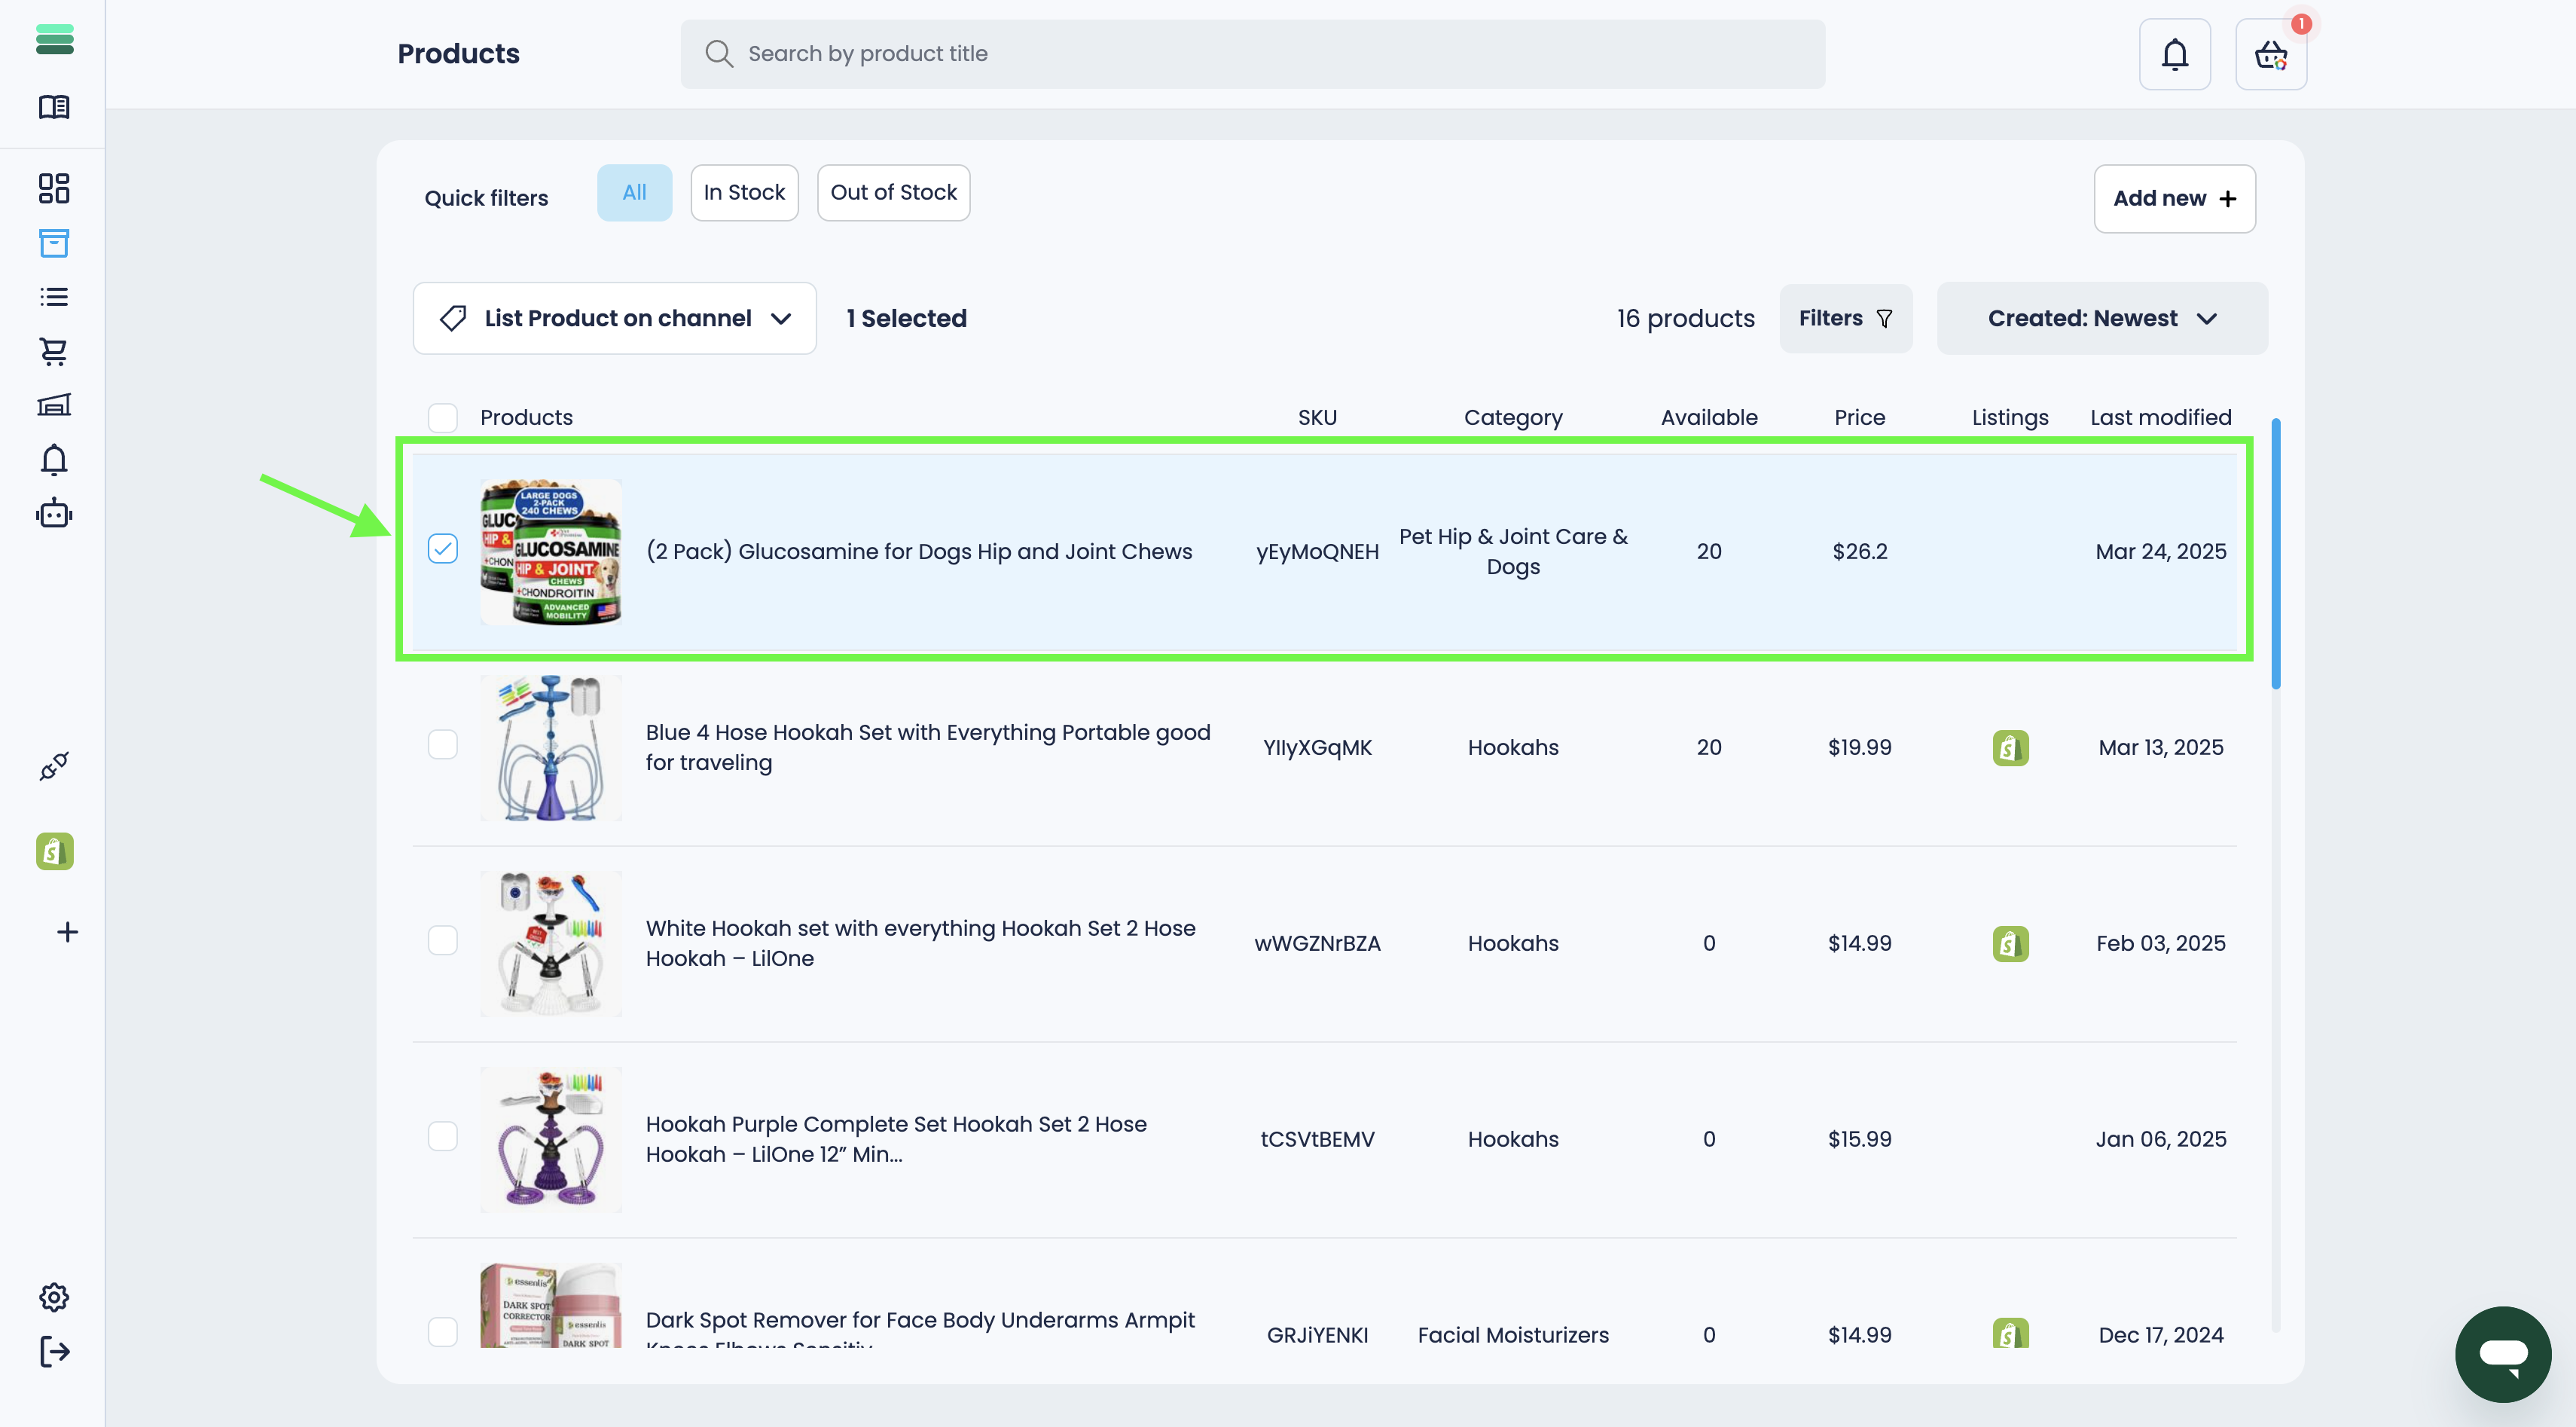Select the Out of Stock quick filter
2576x1427 pixels.
(893, 193)
